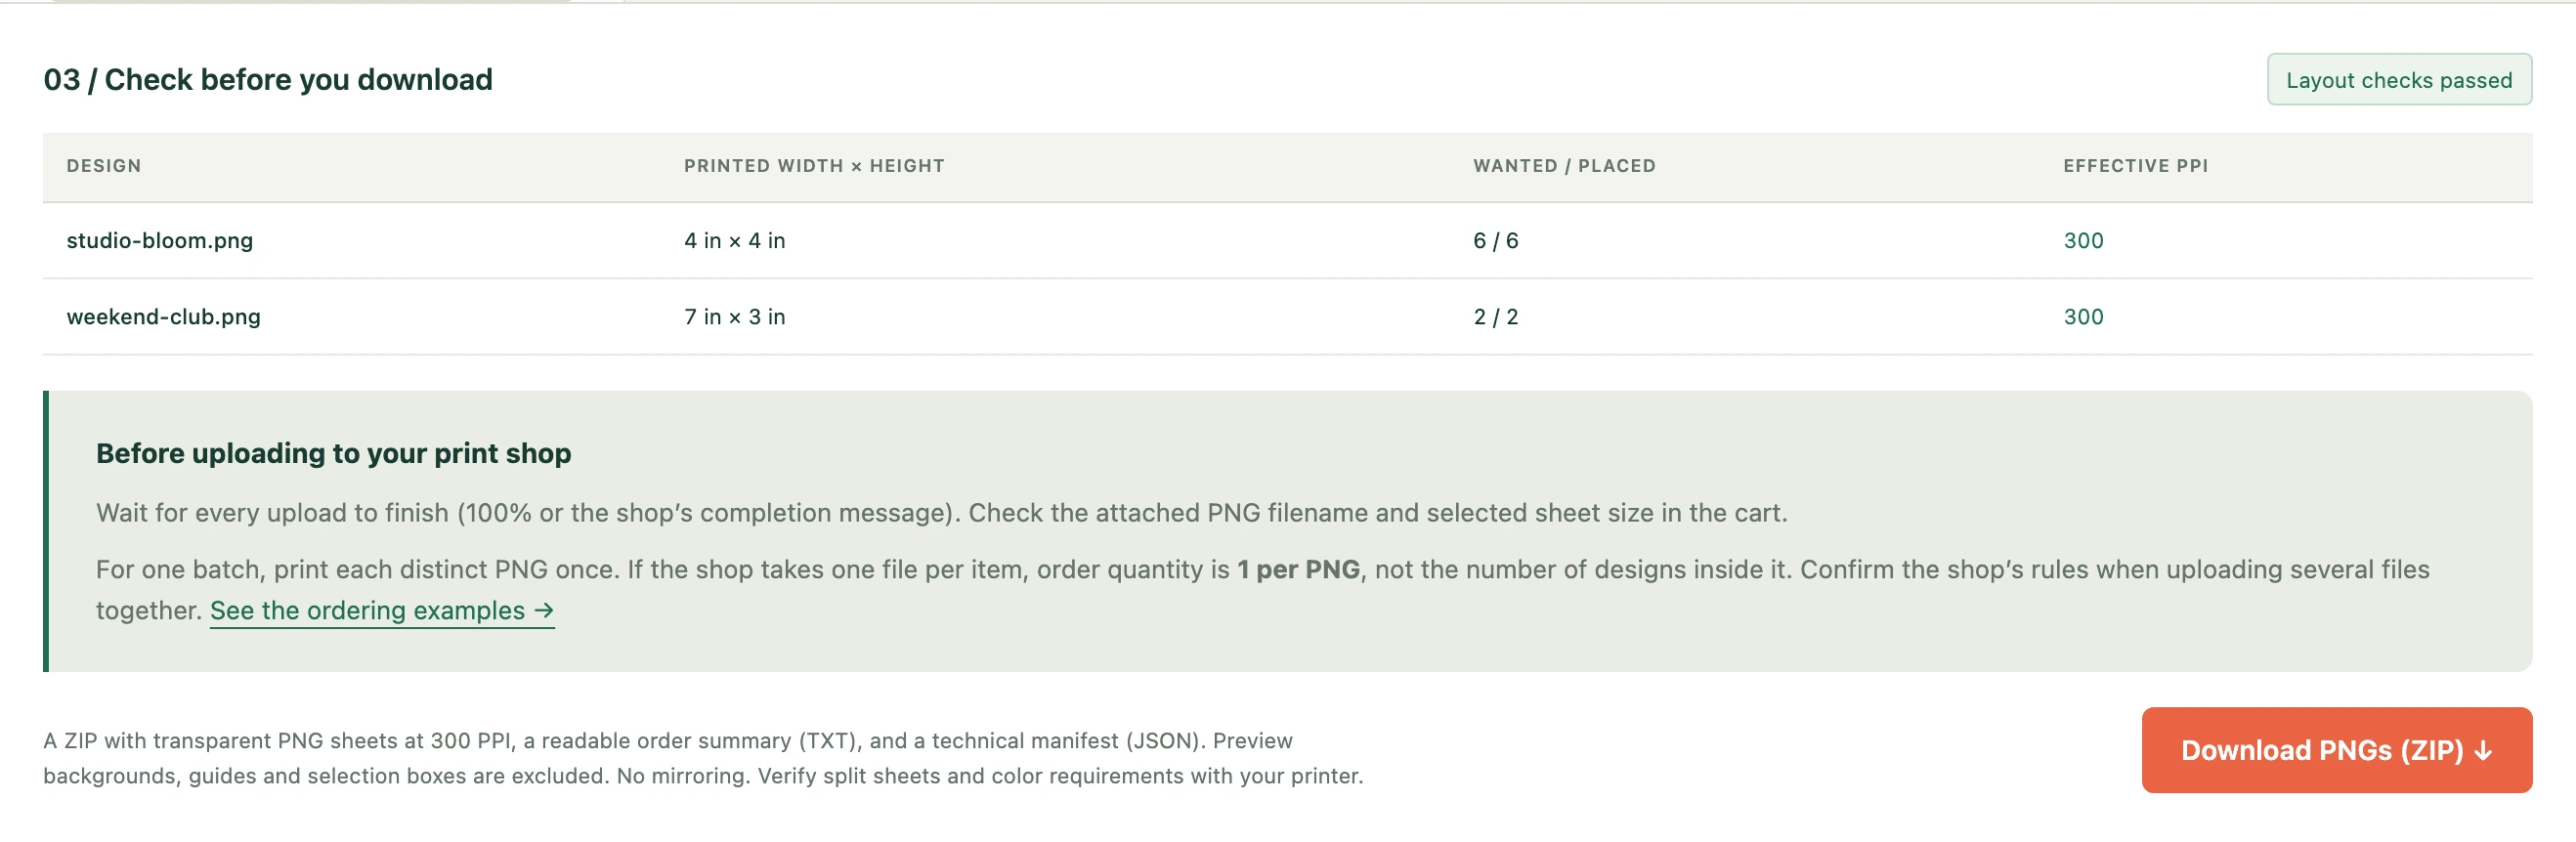Click the 300 PPI value for studio-bloom.png
Screen dimensions: 2576x842
(x=2083, y=240)
